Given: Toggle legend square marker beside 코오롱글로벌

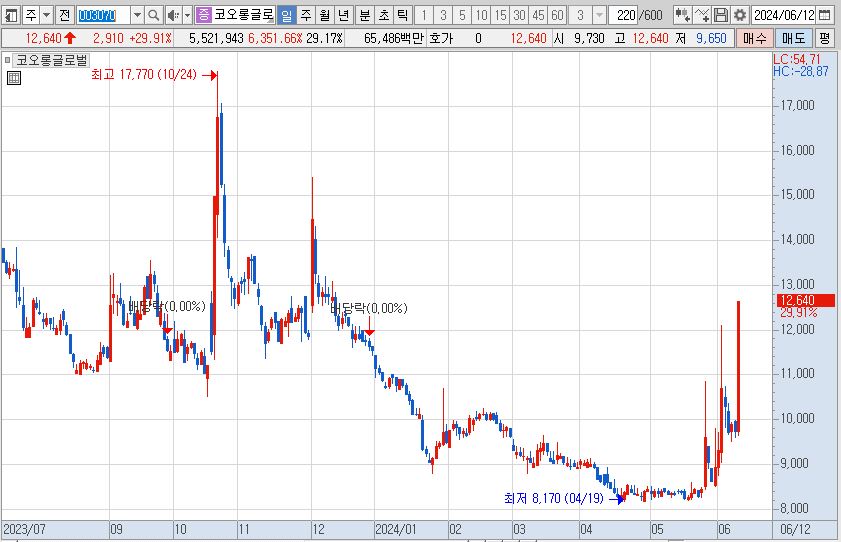Looking at the screenshot, I should [x=8, y=61].
